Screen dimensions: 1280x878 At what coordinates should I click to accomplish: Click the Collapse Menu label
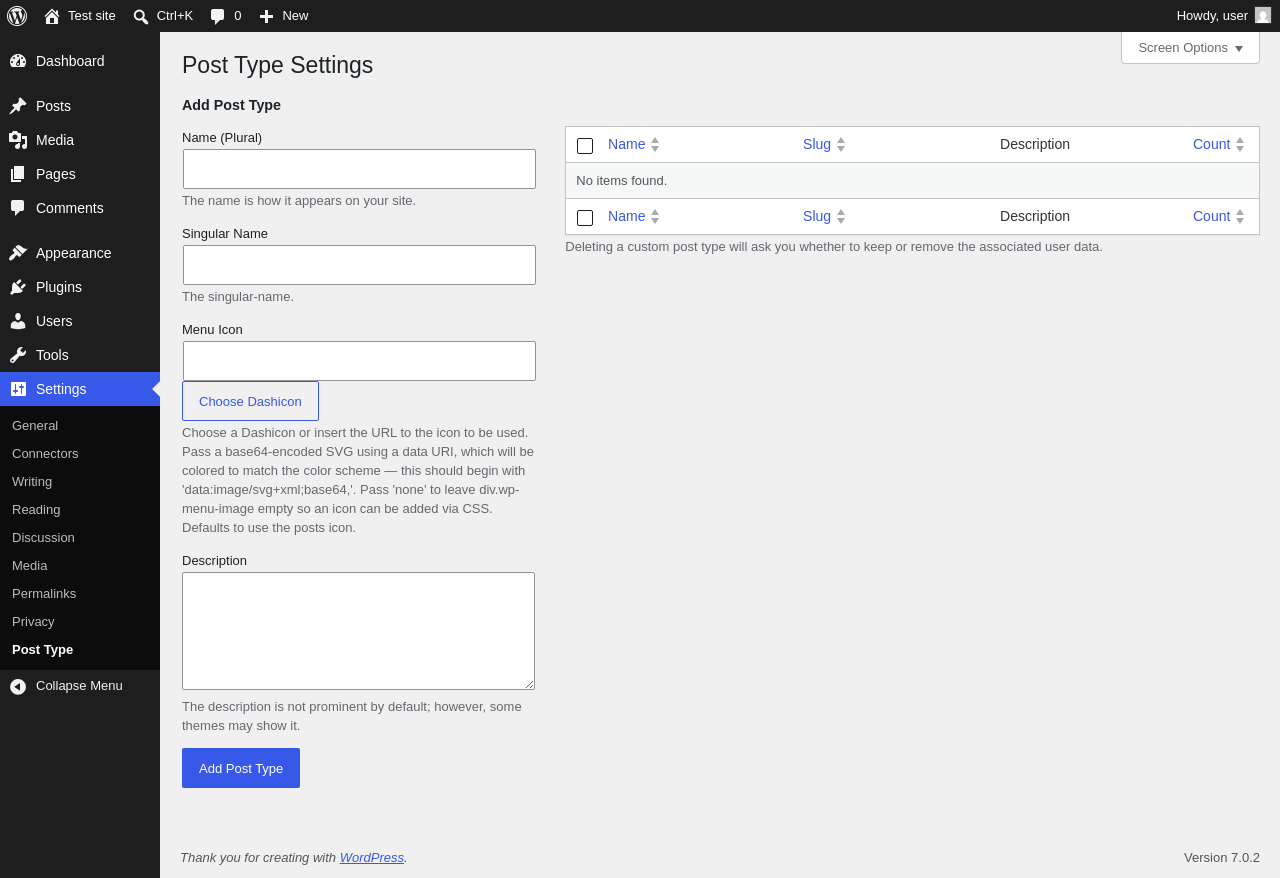click(x=79, y=686)
